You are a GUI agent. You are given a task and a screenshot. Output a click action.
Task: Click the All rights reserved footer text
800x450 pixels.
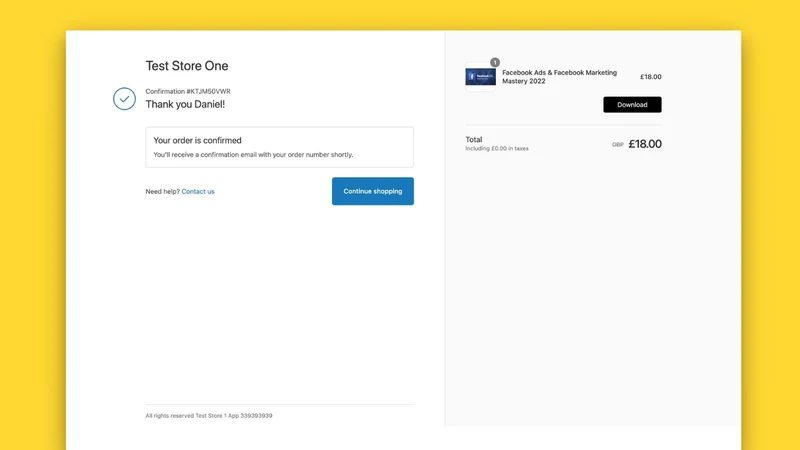(x=209, y=416)
